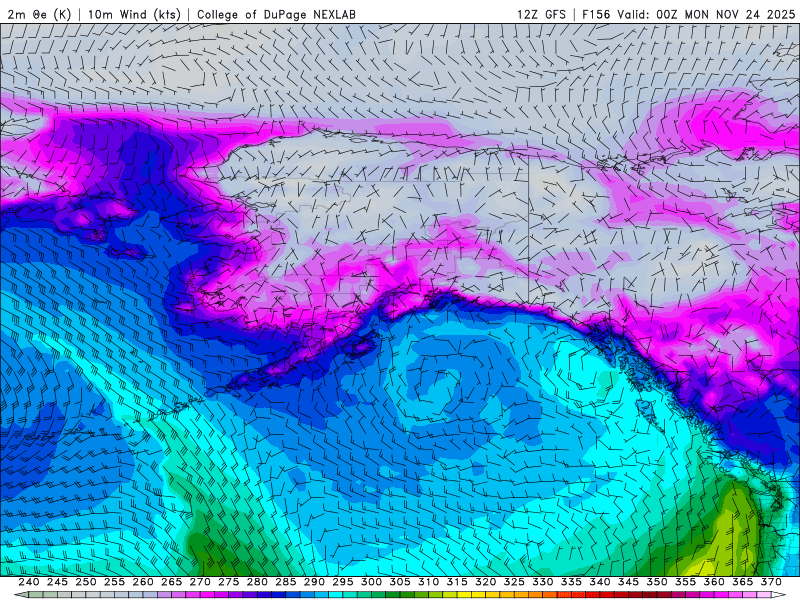Click the 325 color scale label
This screenshot has height=600, width=800.
[x=514, y=582]
